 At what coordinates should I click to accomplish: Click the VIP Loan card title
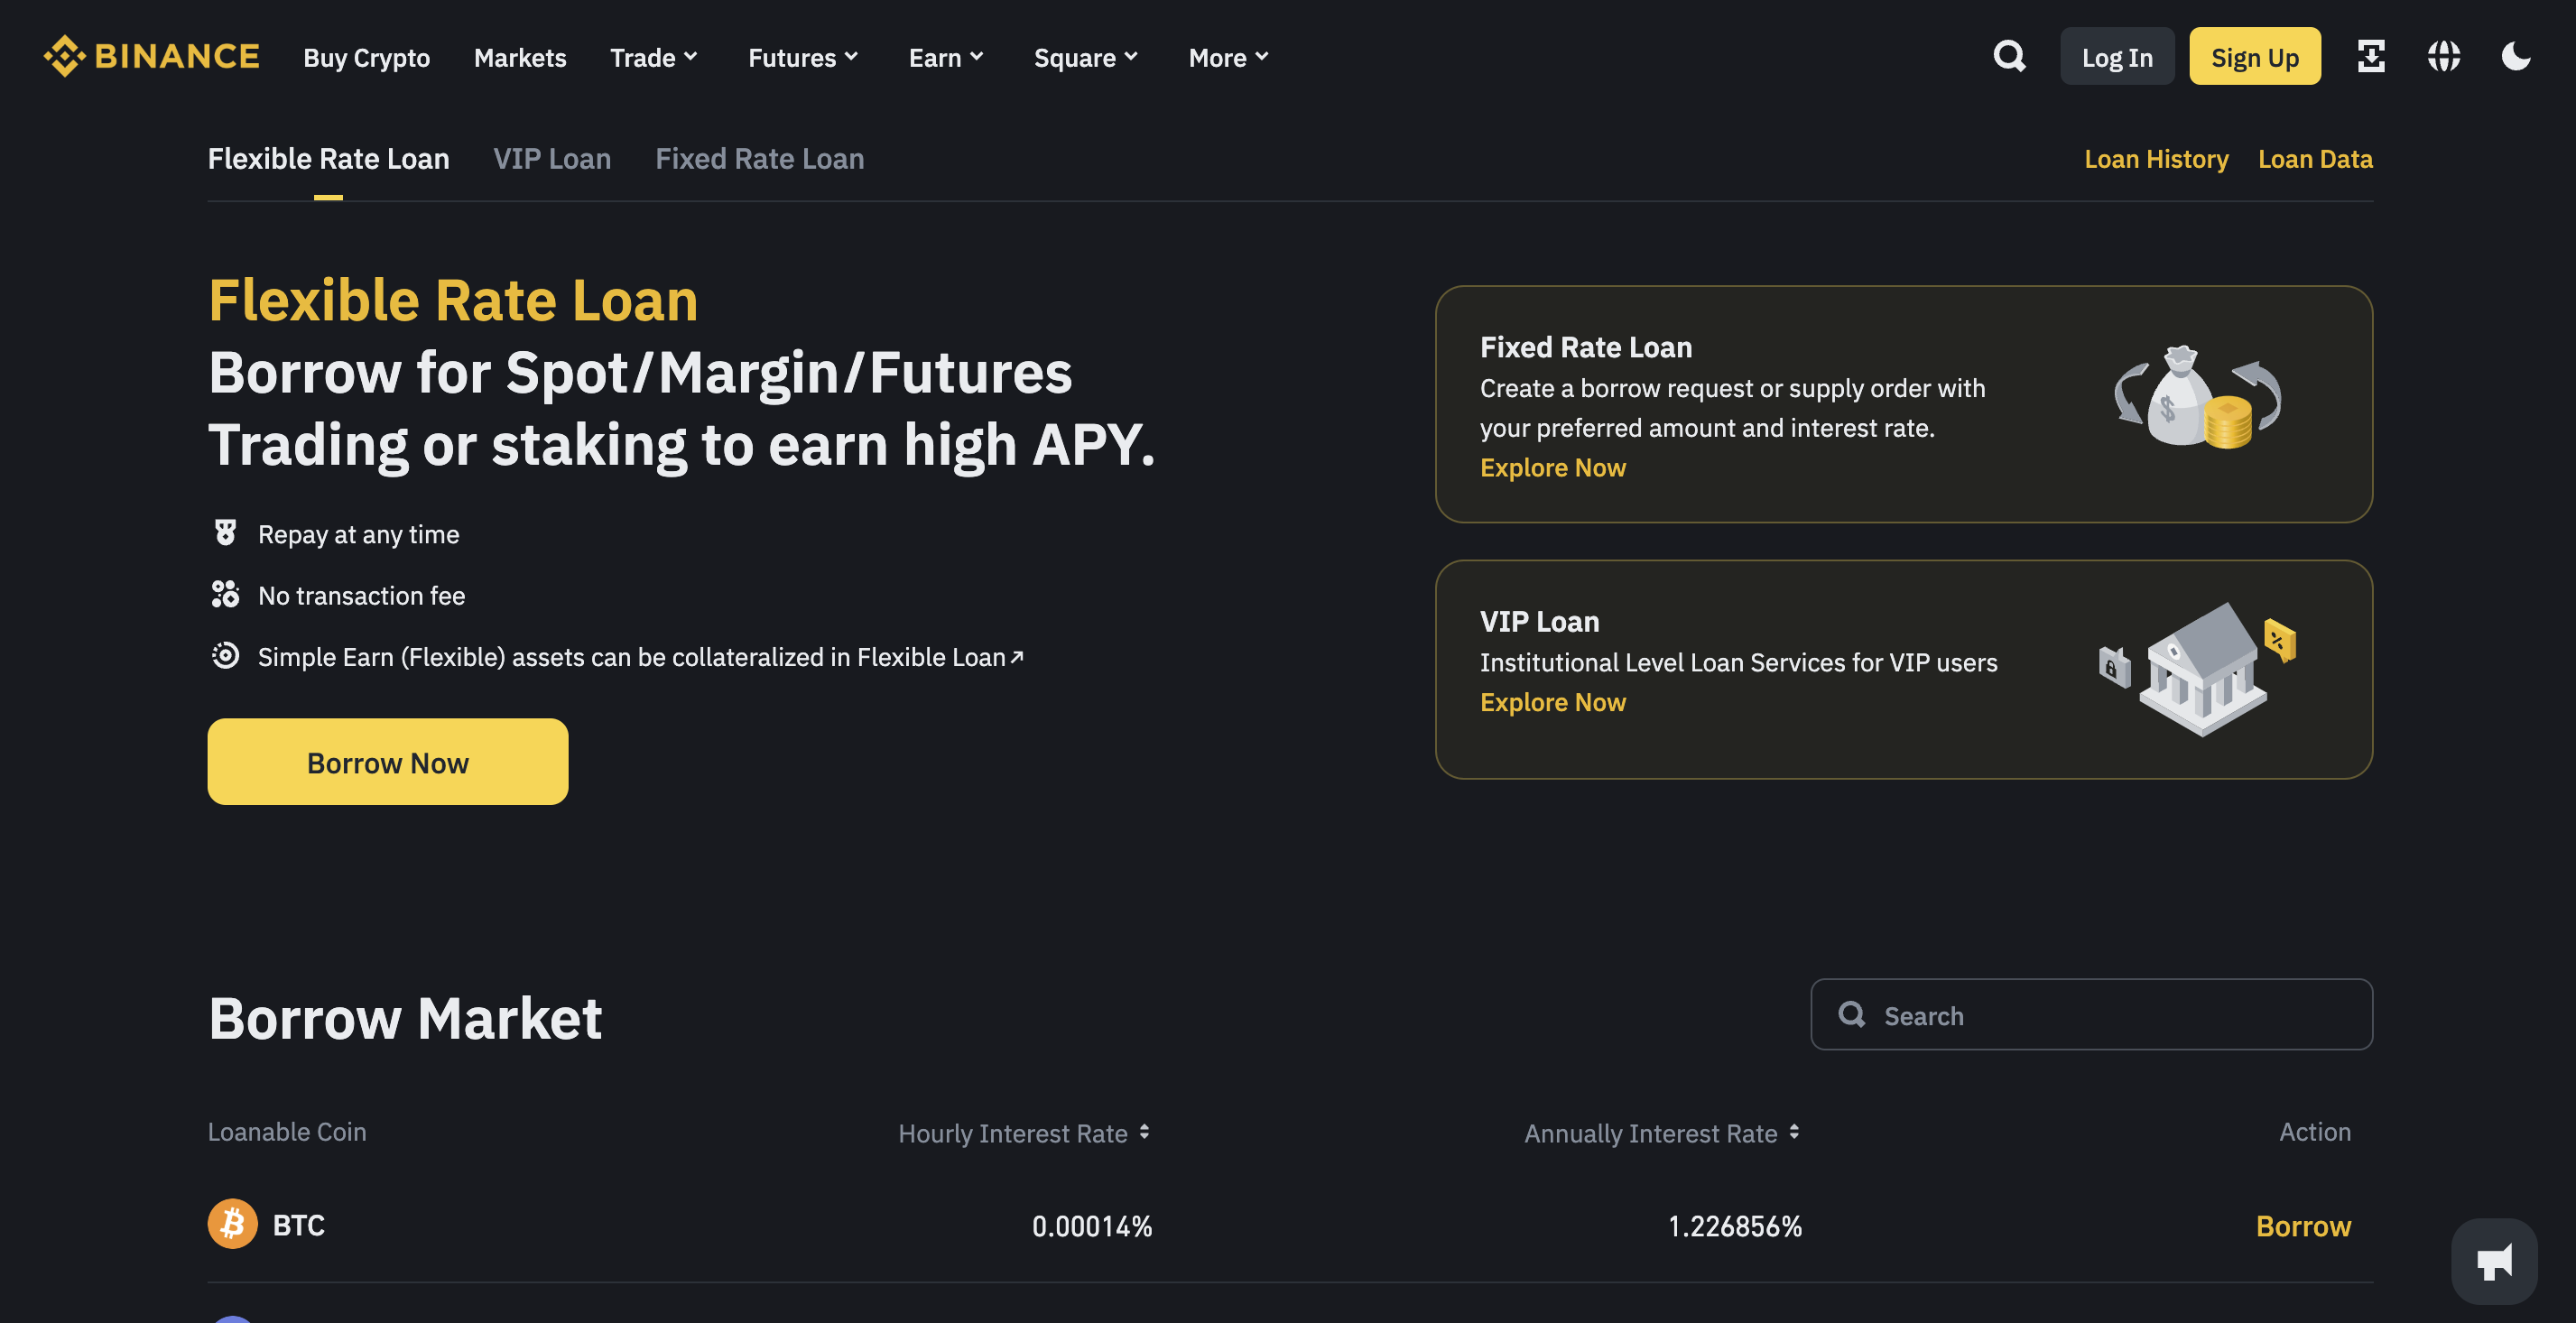pyautogui.click(x=1539, y=621)
